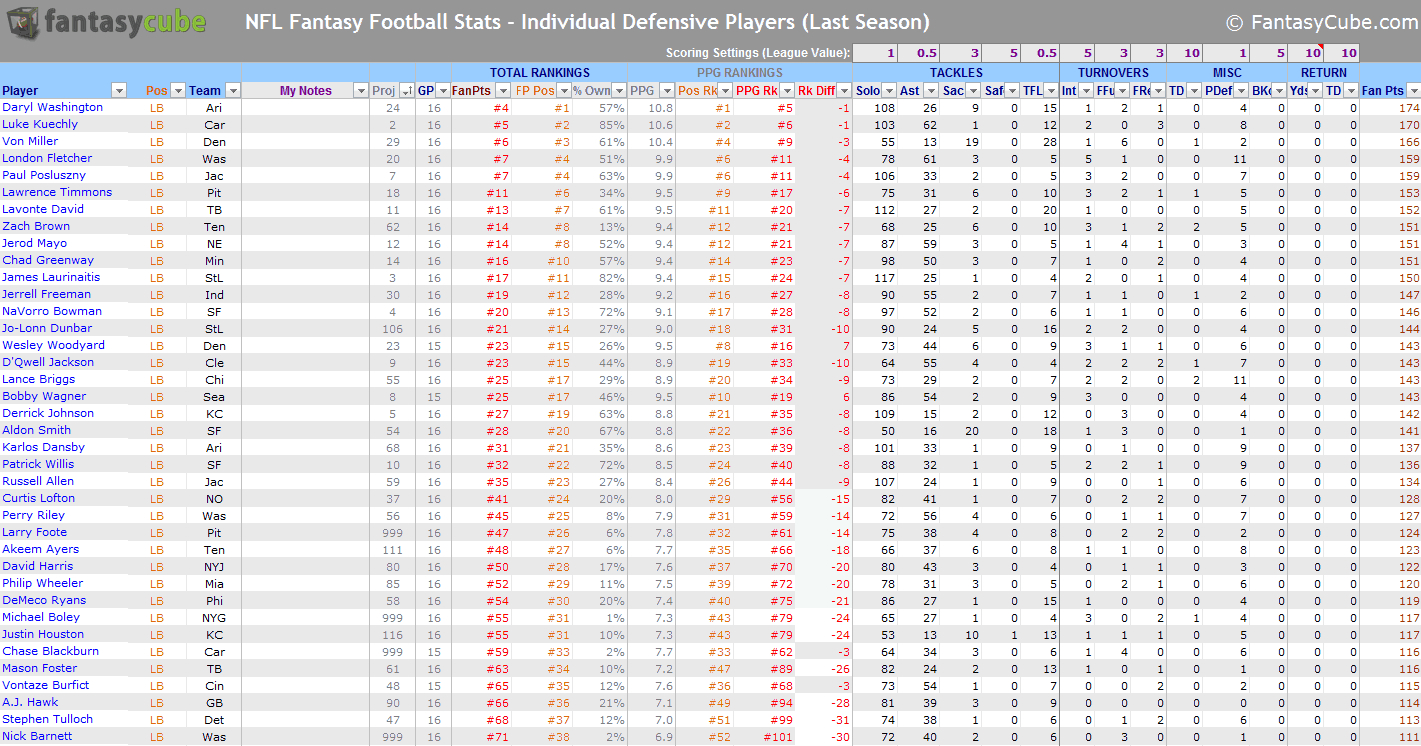Select the TURNOVERS group header
The height and width of the screenshot is (746, 1421).
(x=1113, y=72)
